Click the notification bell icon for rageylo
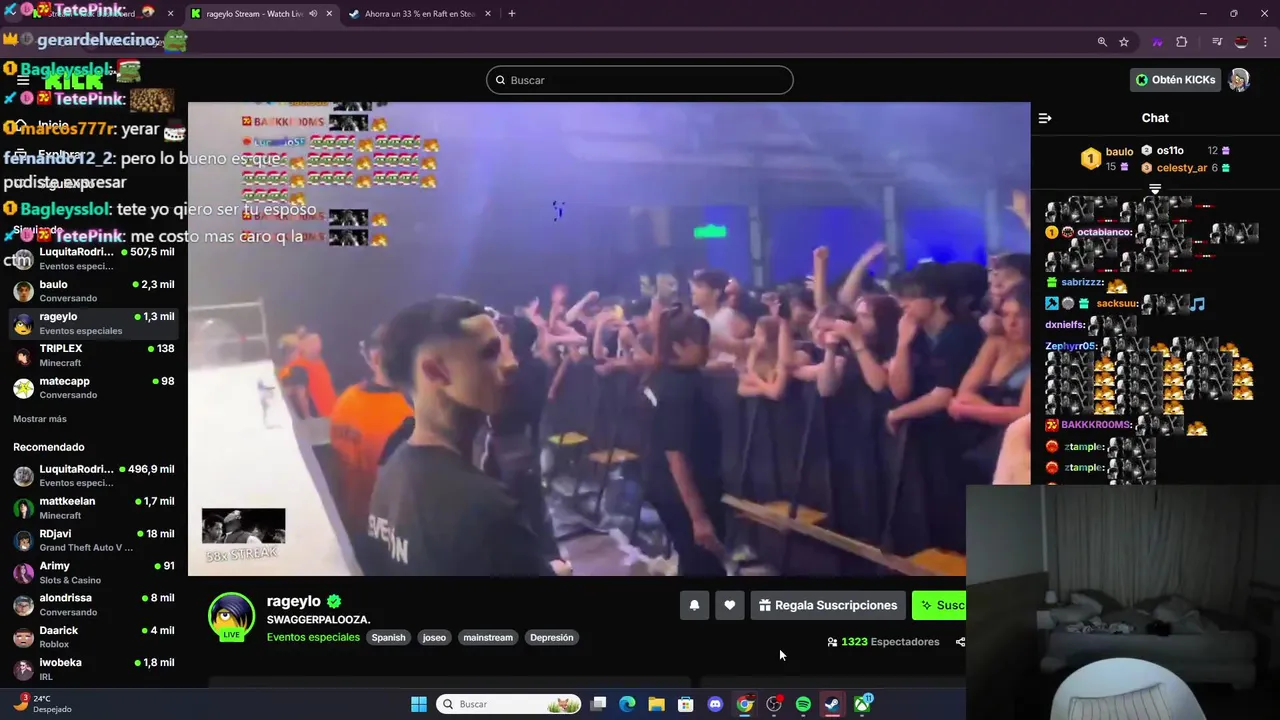The width and height of the screenshot is (1280, 720). 694,605
